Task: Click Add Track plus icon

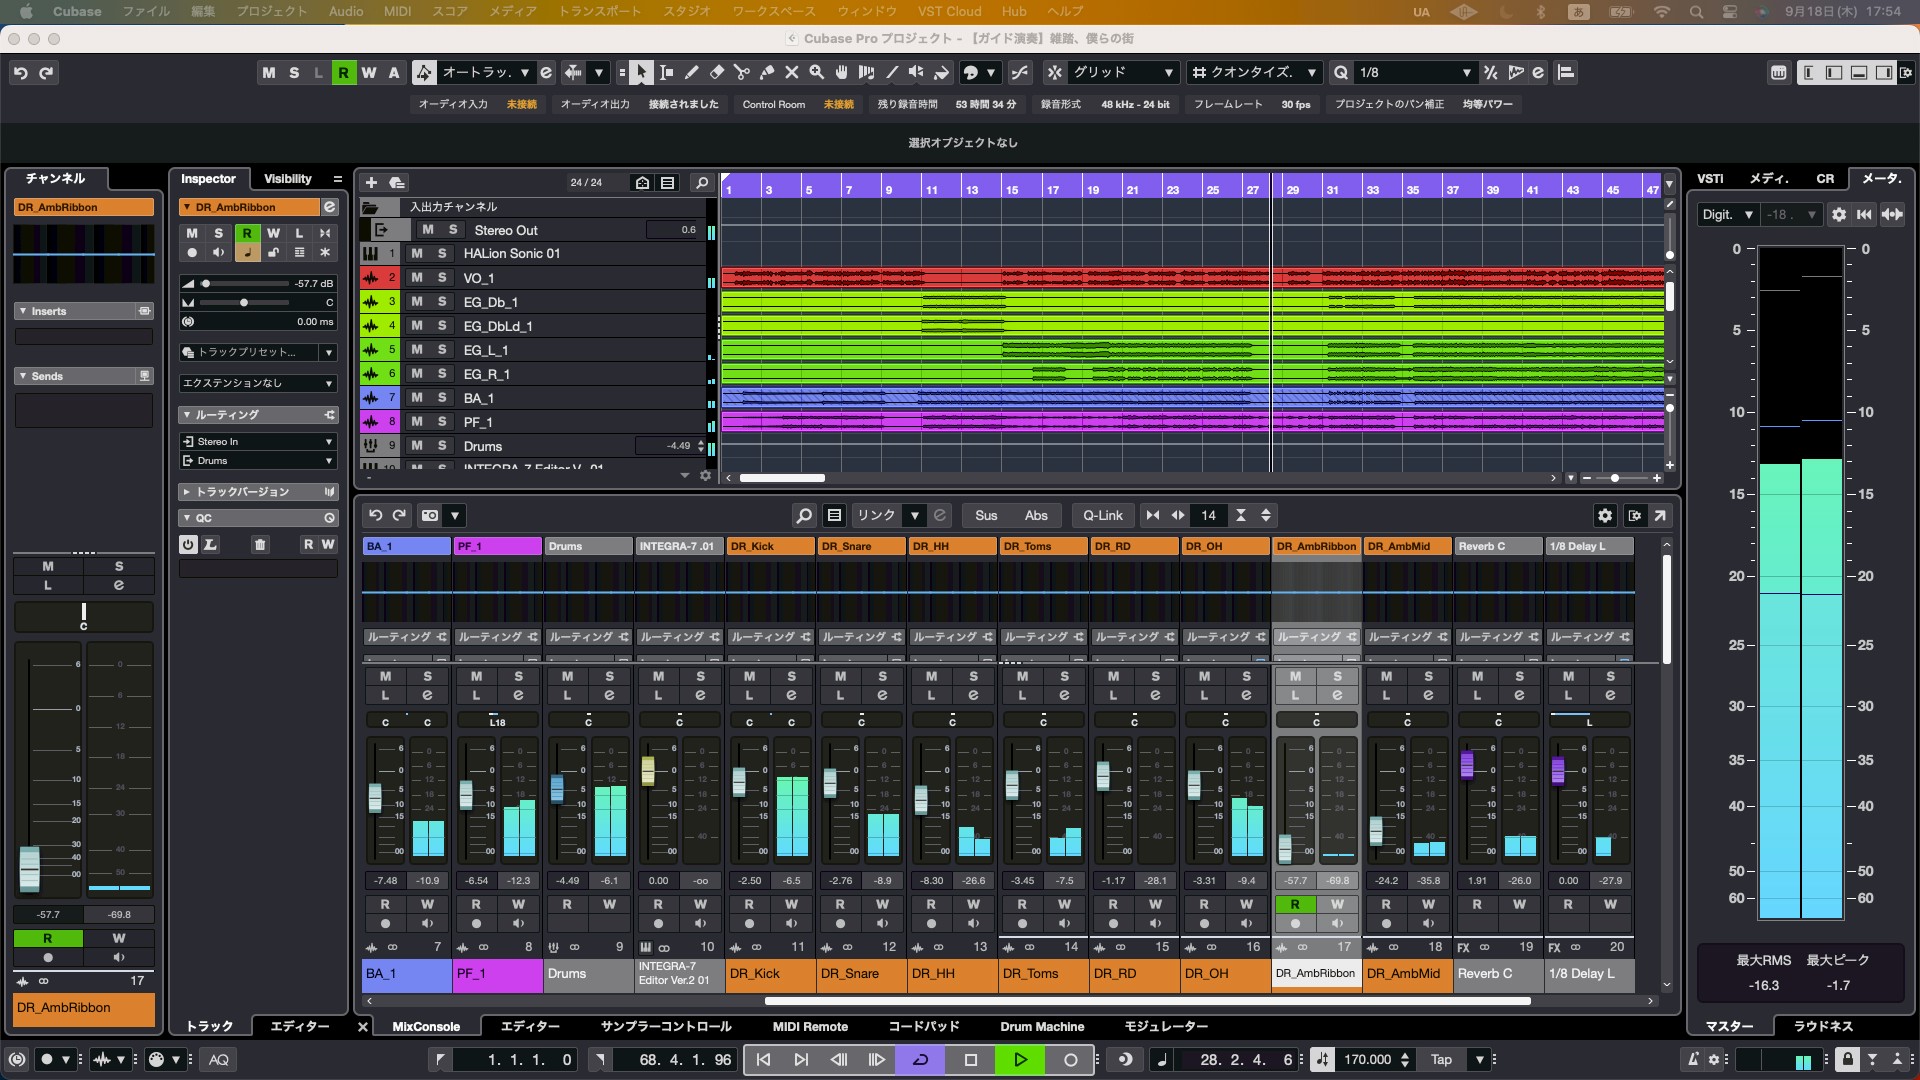Action: 371,182
